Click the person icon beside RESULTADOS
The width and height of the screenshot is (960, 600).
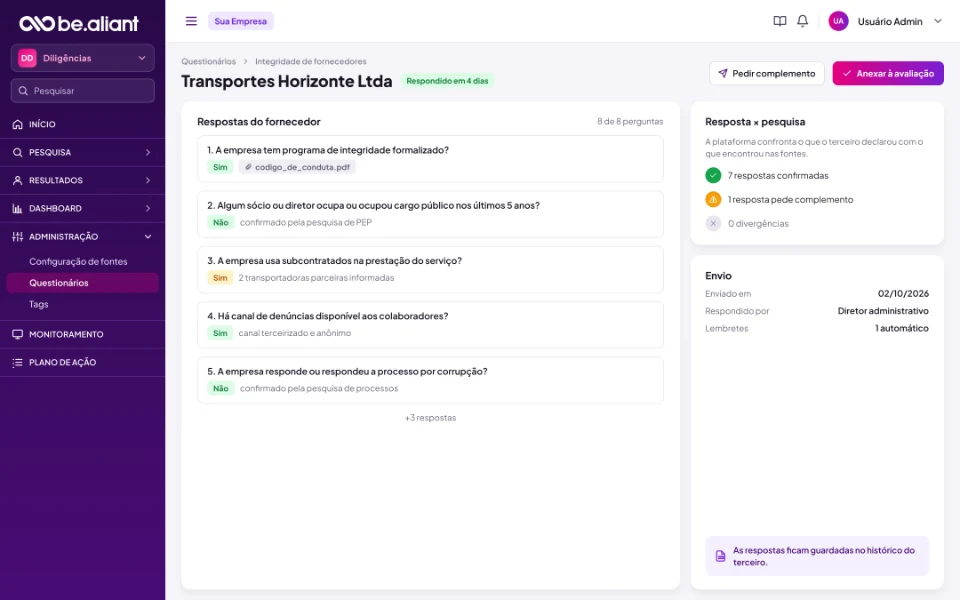click(17, 181)
